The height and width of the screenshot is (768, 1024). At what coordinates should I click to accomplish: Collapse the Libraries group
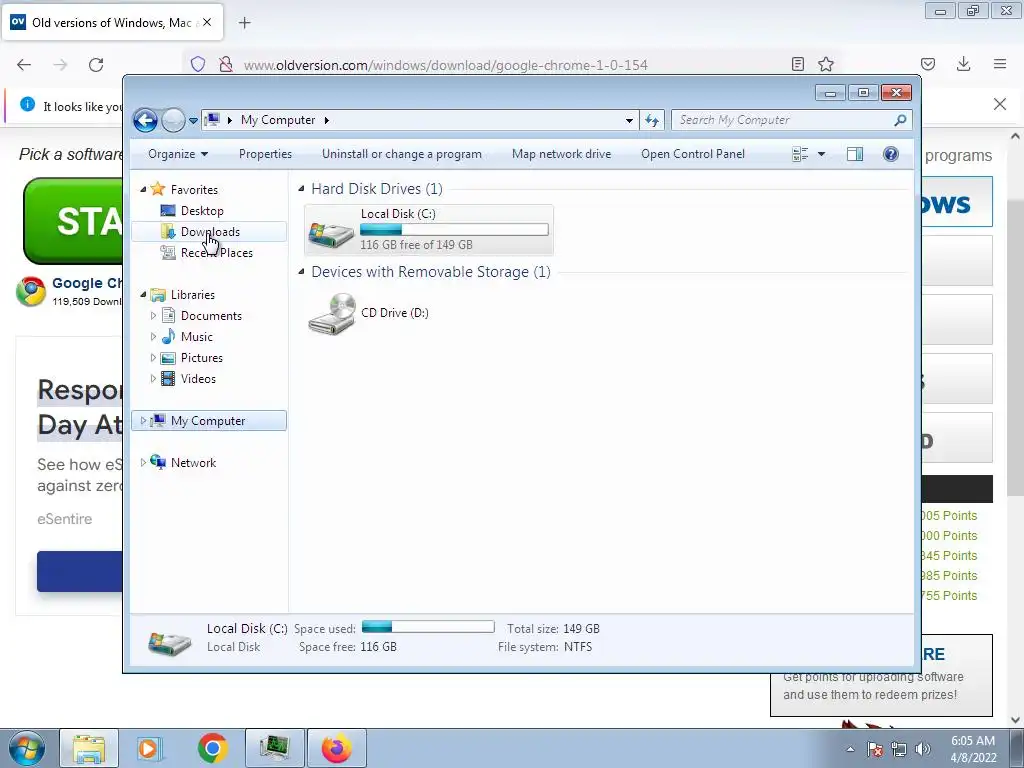point(143,295)
